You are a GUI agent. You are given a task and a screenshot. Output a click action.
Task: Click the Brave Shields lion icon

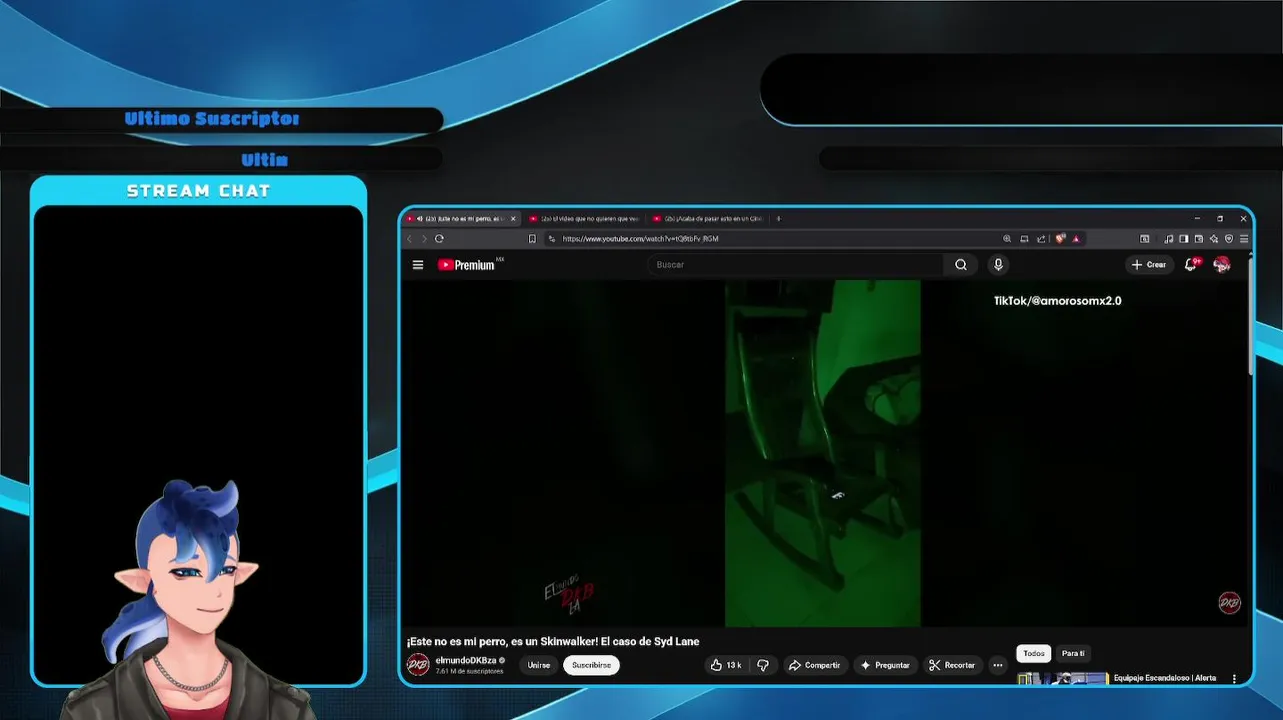pyautogui.click(x=1060, y=239)
